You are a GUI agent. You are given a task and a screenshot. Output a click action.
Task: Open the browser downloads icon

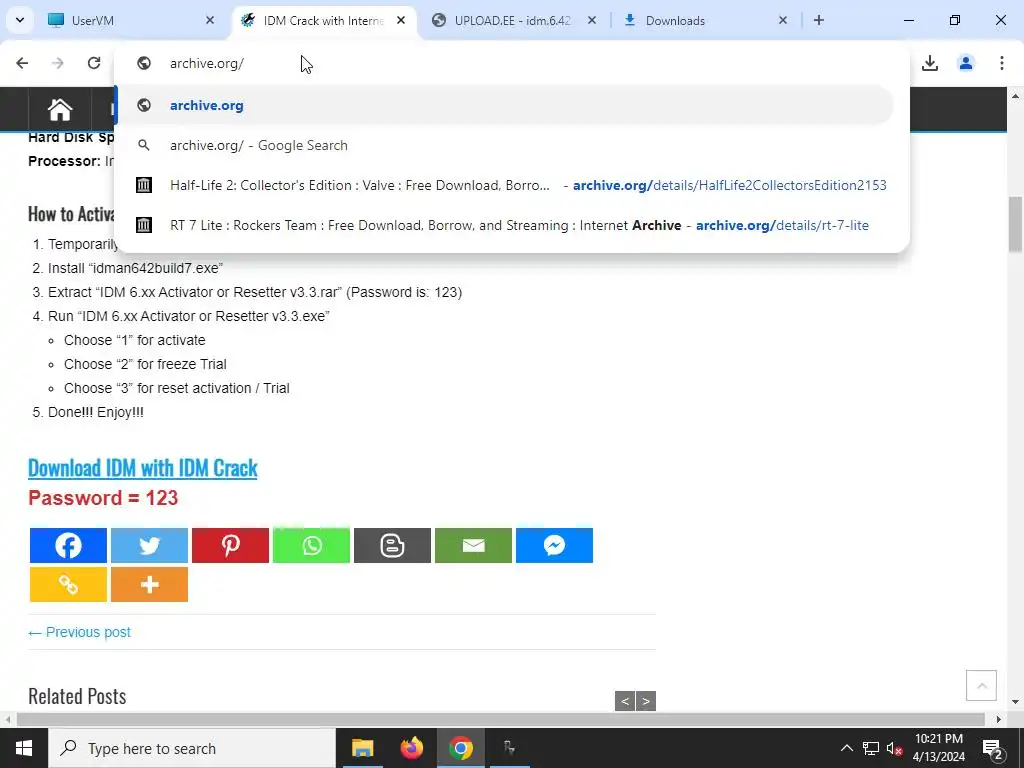(x=930, y=63)
